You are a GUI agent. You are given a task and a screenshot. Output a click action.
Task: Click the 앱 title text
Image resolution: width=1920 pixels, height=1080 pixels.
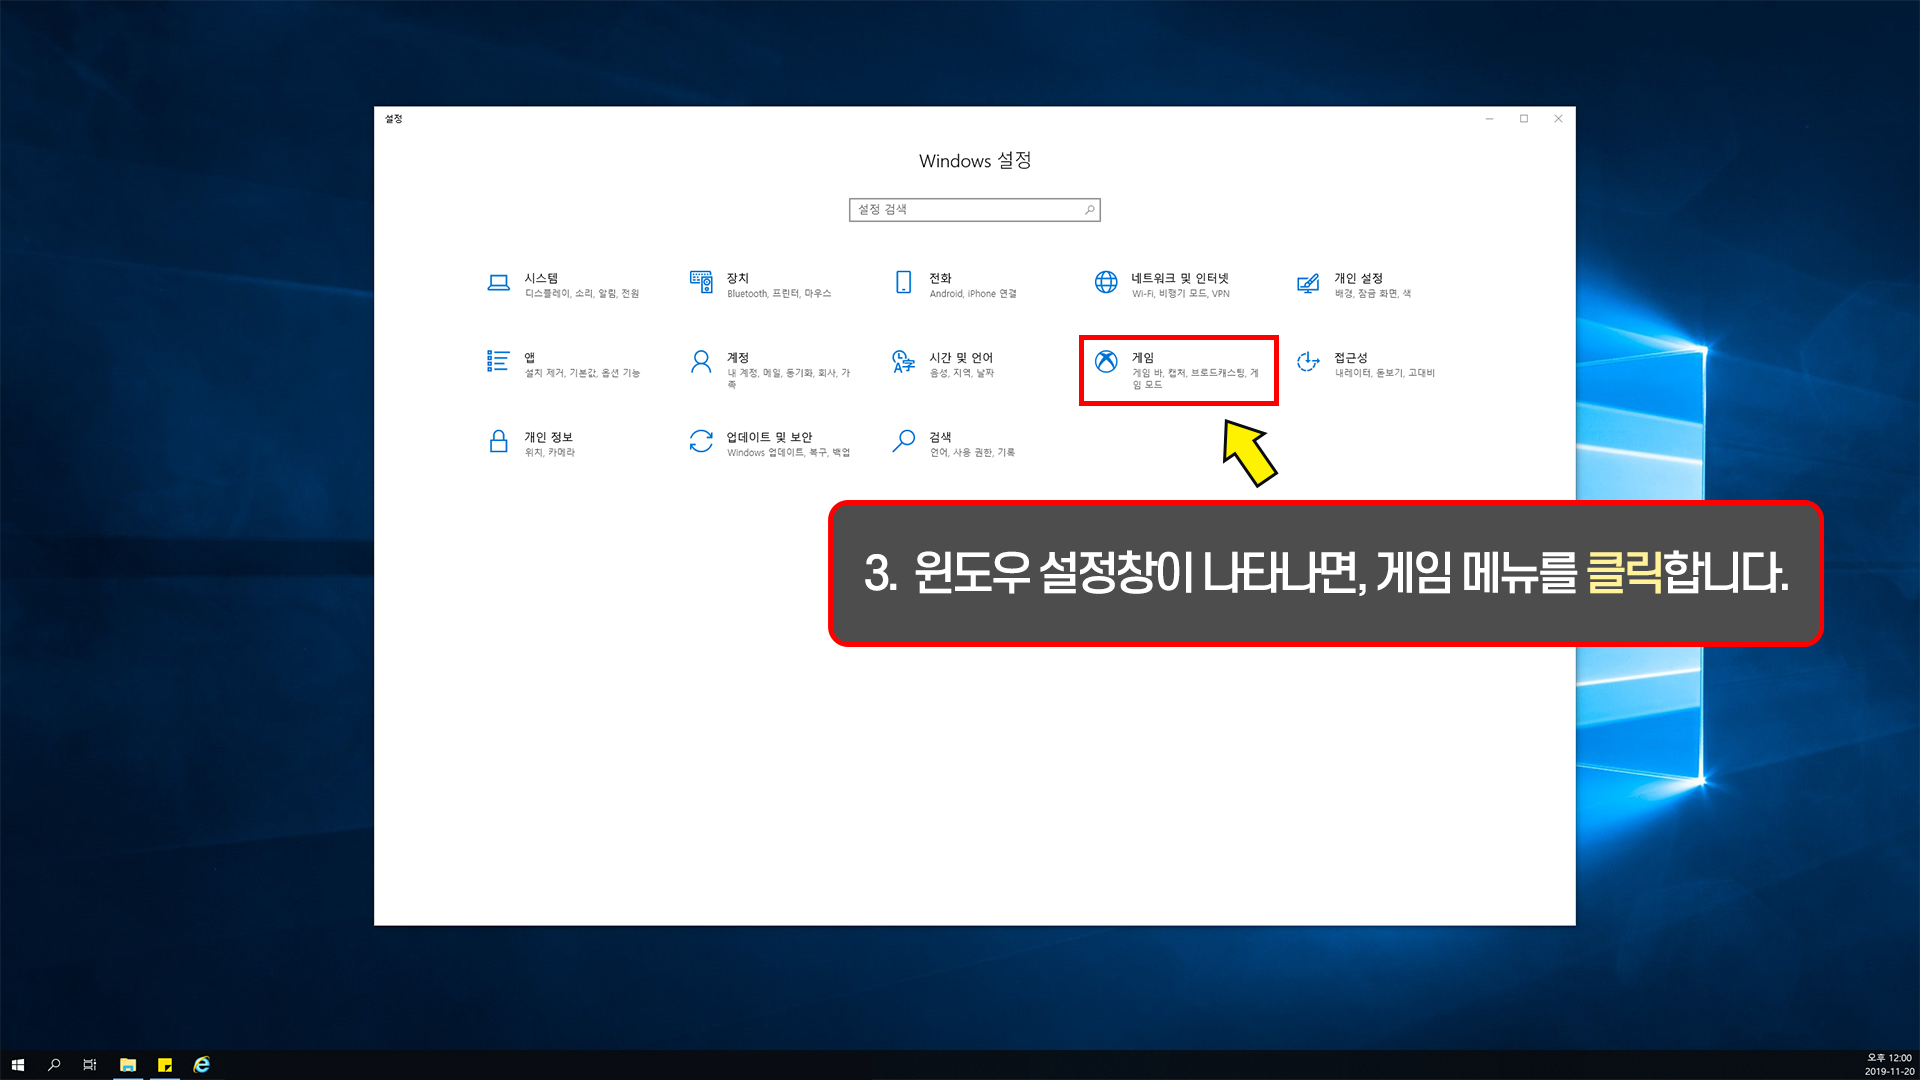pyautogui.click(x=530, y=358)
